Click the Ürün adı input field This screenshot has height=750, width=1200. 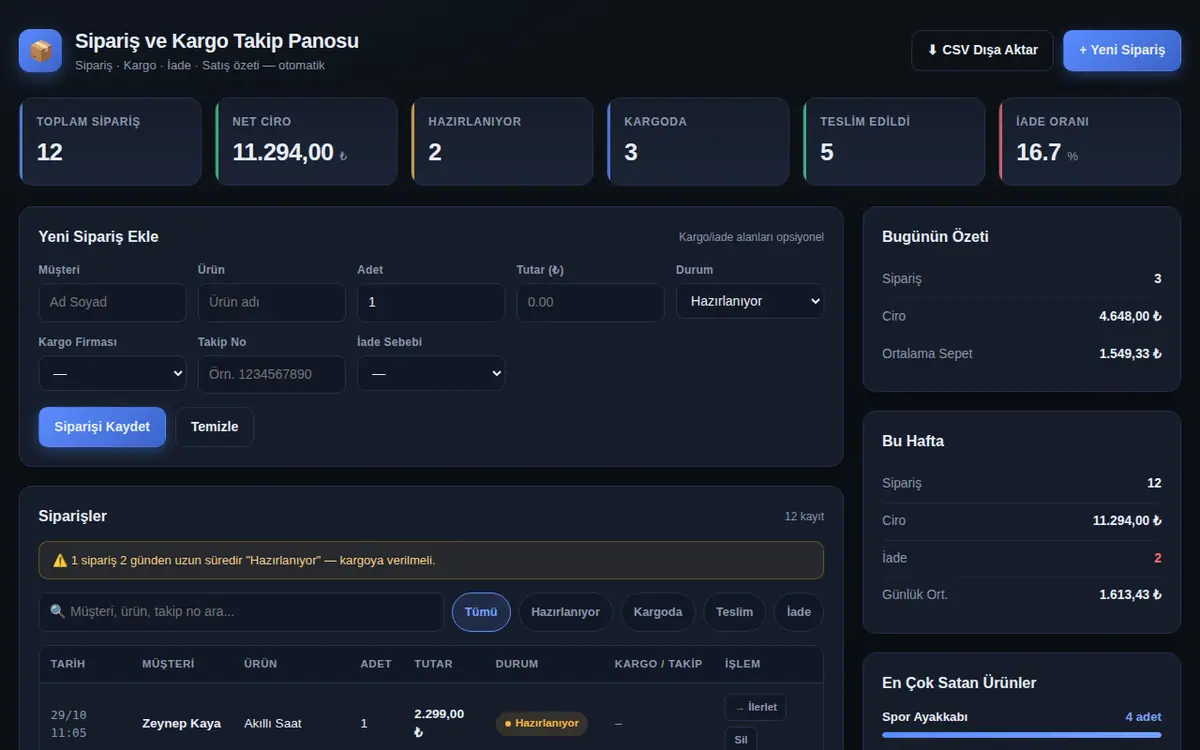click(272, 302)
